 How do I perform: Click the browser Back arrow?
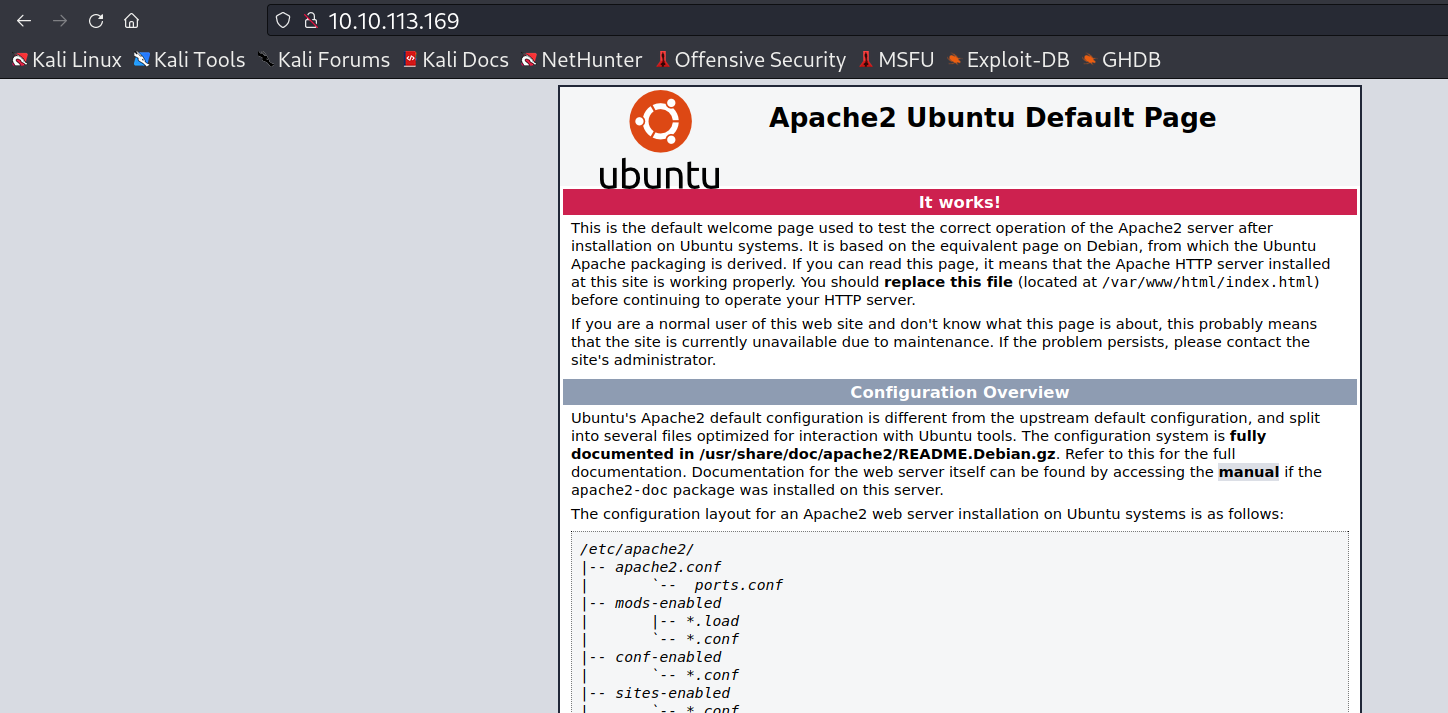pyautogui.click(x=24, y=20)
